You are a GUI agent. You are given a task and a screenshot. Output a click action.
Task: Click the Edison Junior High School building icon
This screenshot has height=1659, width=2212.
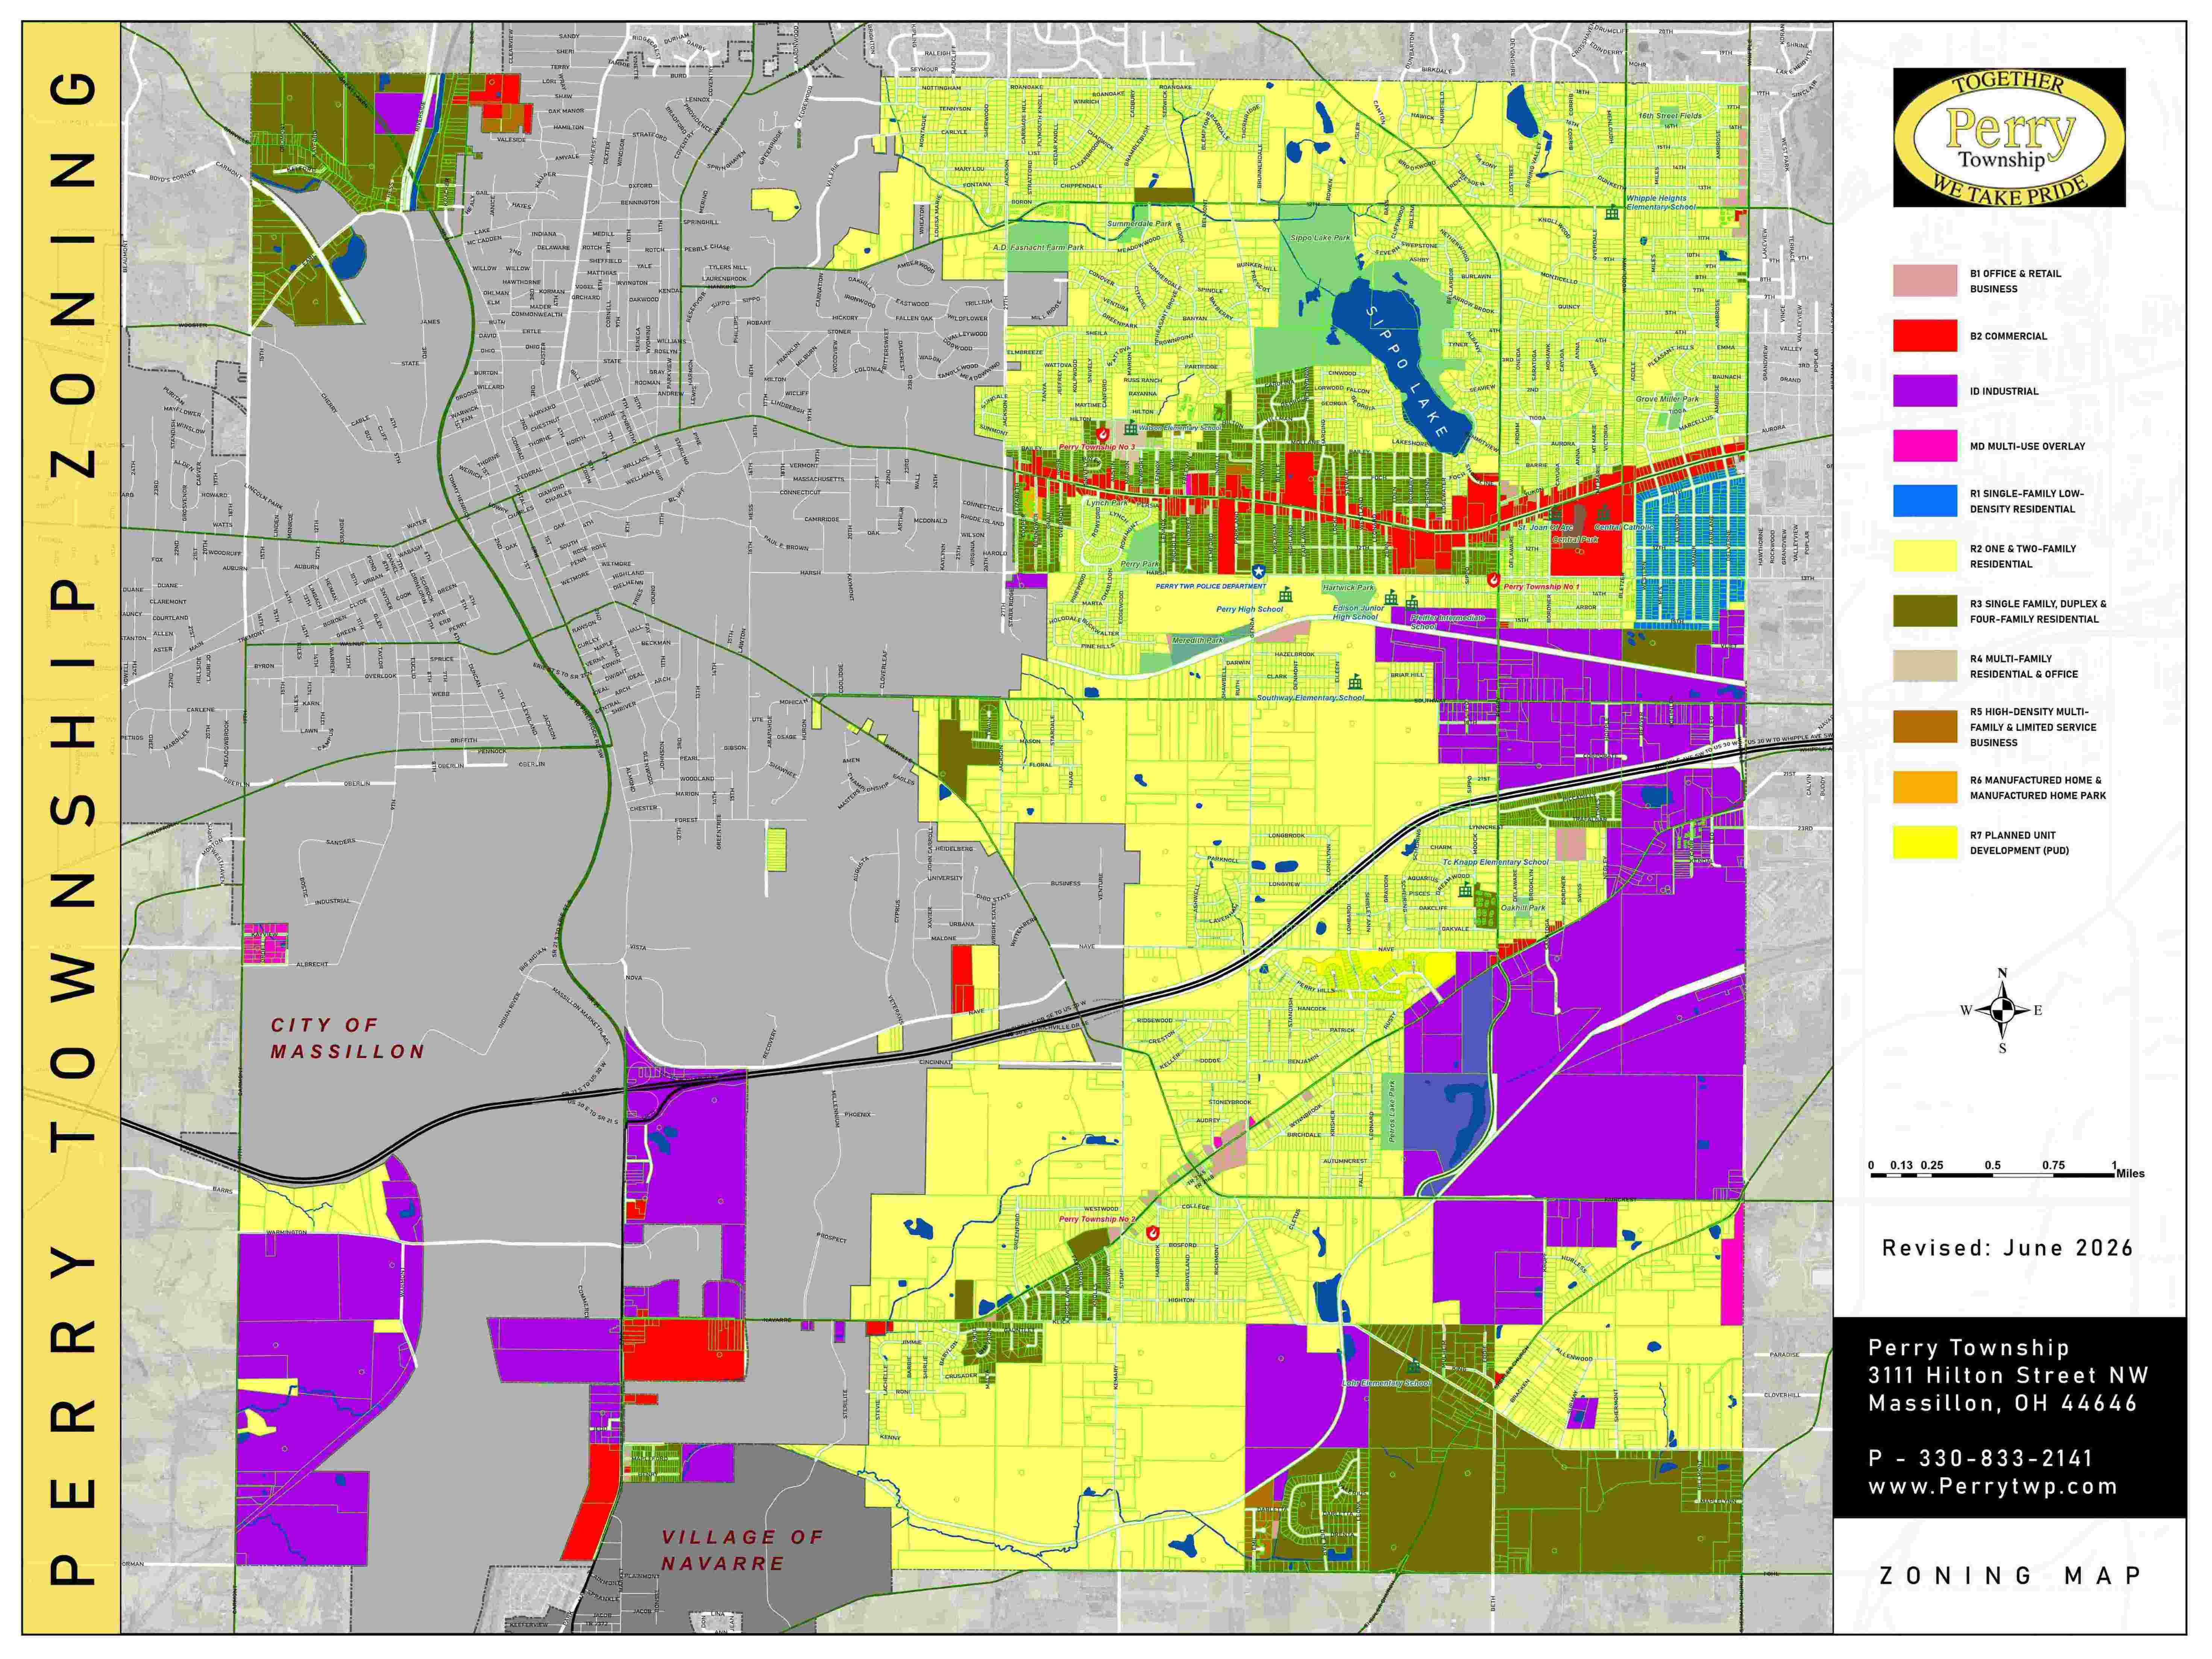[x=1391, y=598]
